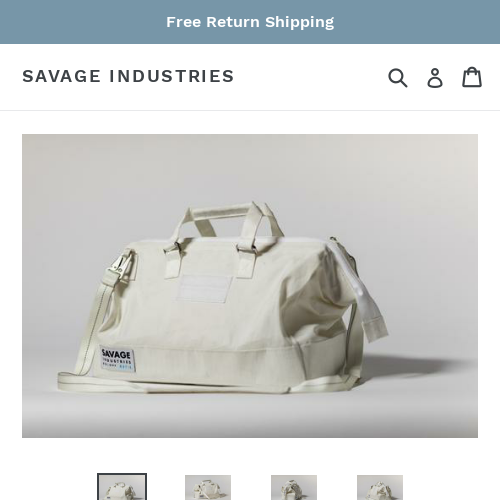This screenshot has height=500, width=500.
Task: Click the Free Return Shipping banner
Action: coord(250,22)
